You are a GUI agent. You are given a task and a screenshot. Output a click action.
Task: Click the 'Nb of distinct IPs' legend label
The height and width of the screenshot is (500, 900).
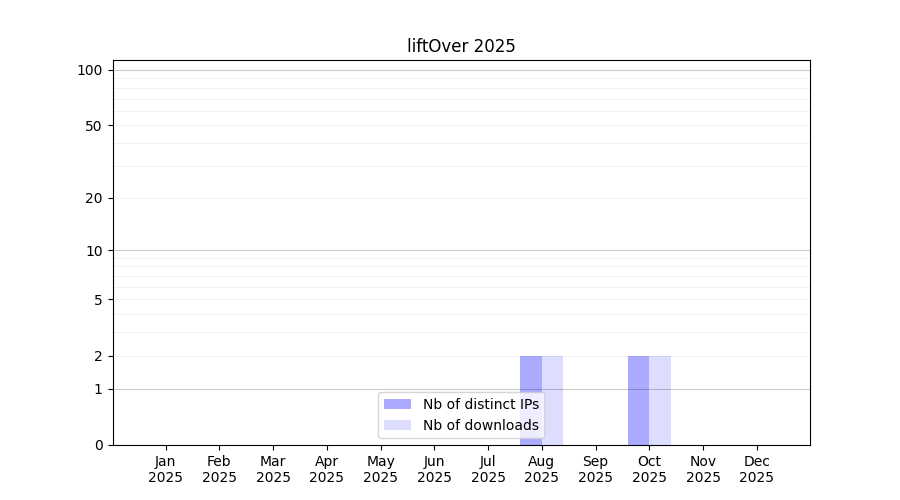[x=481, y=404]
